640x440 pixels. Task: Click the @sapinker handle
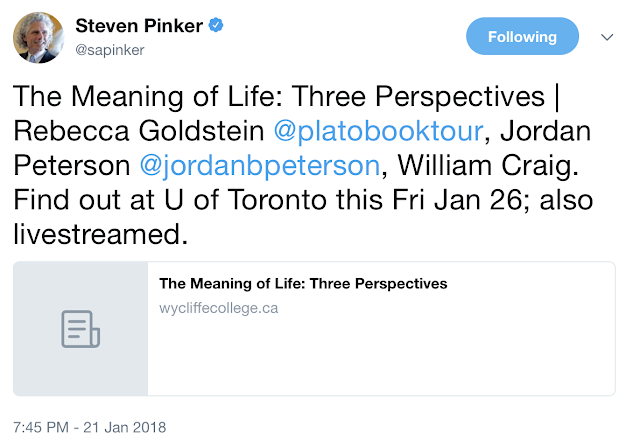(109, 47)
